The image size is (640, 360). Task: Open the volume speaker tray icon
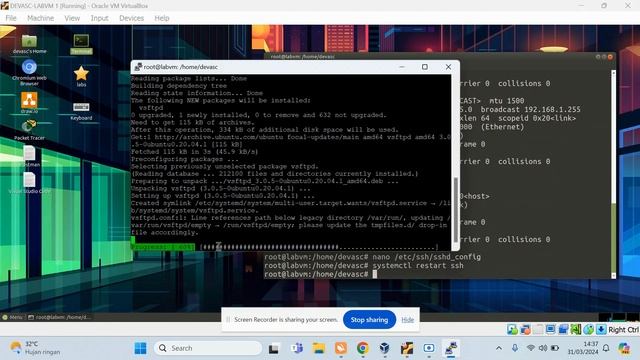pos(542,348)
